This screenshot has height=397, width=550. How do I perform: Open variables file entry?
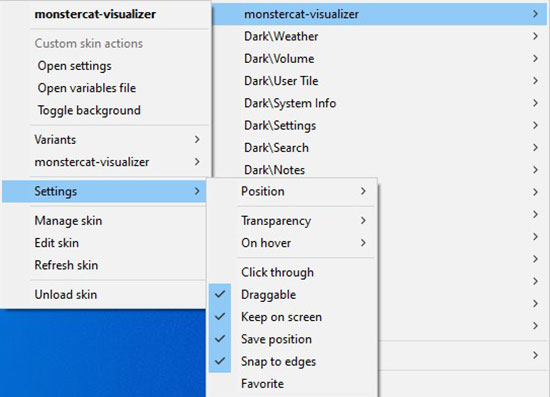[x=105, y=88]
